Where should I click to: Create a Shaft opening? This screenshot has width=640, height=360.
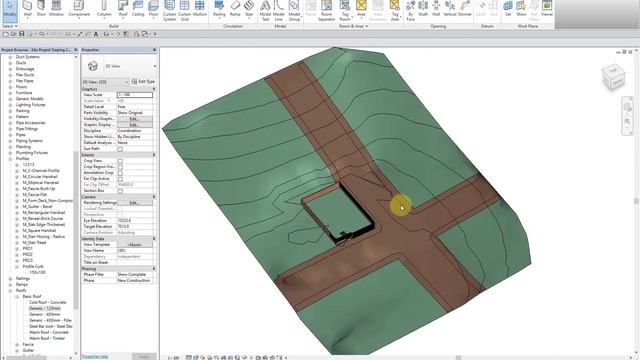point(423,9)
